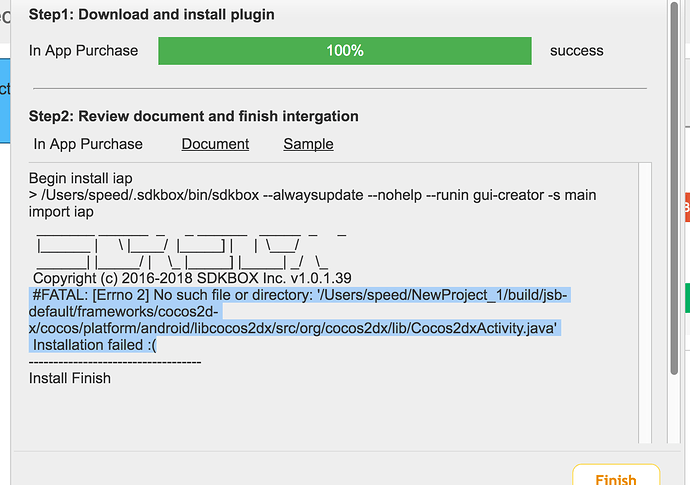
Task: Click 'In App Purchase' label beside Document link
Action: coord(88,144)
